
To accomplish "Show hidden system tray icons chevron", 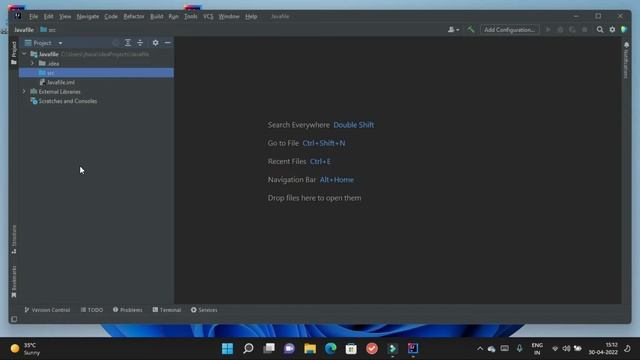I will (480, 349).
